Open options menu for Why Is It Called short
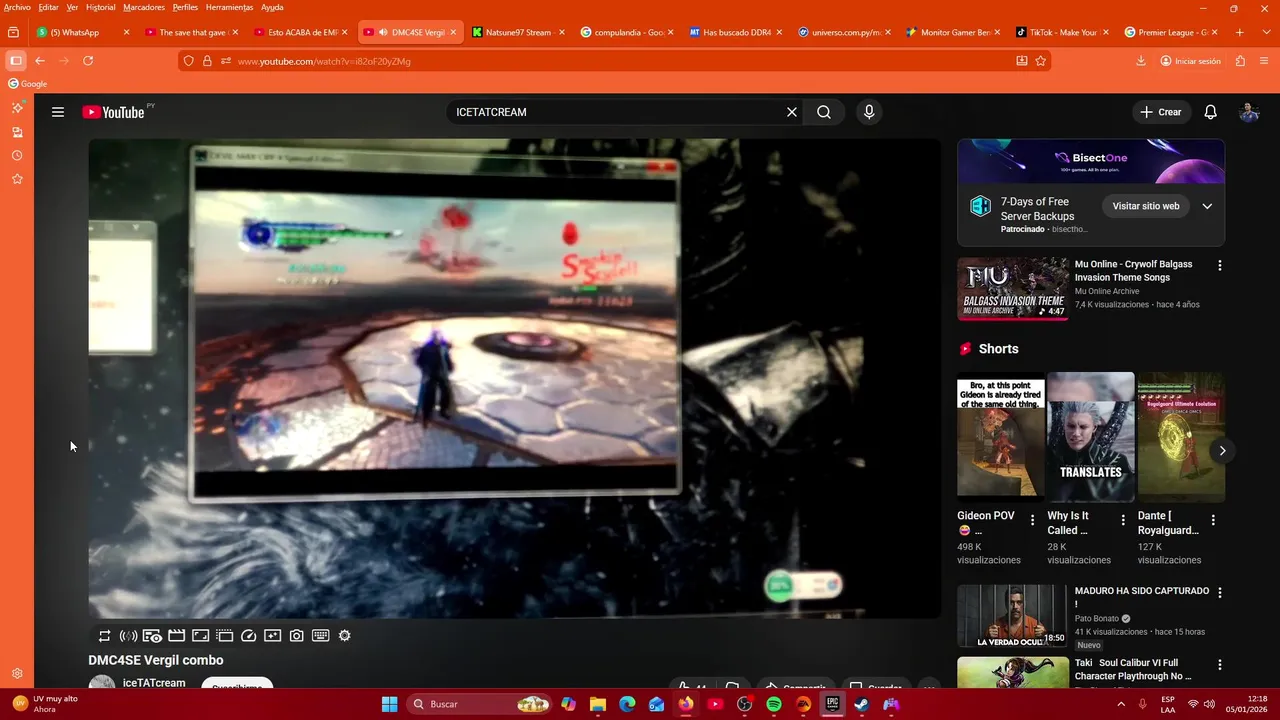Screen dimensions: 1280x720 point(1123,520)
